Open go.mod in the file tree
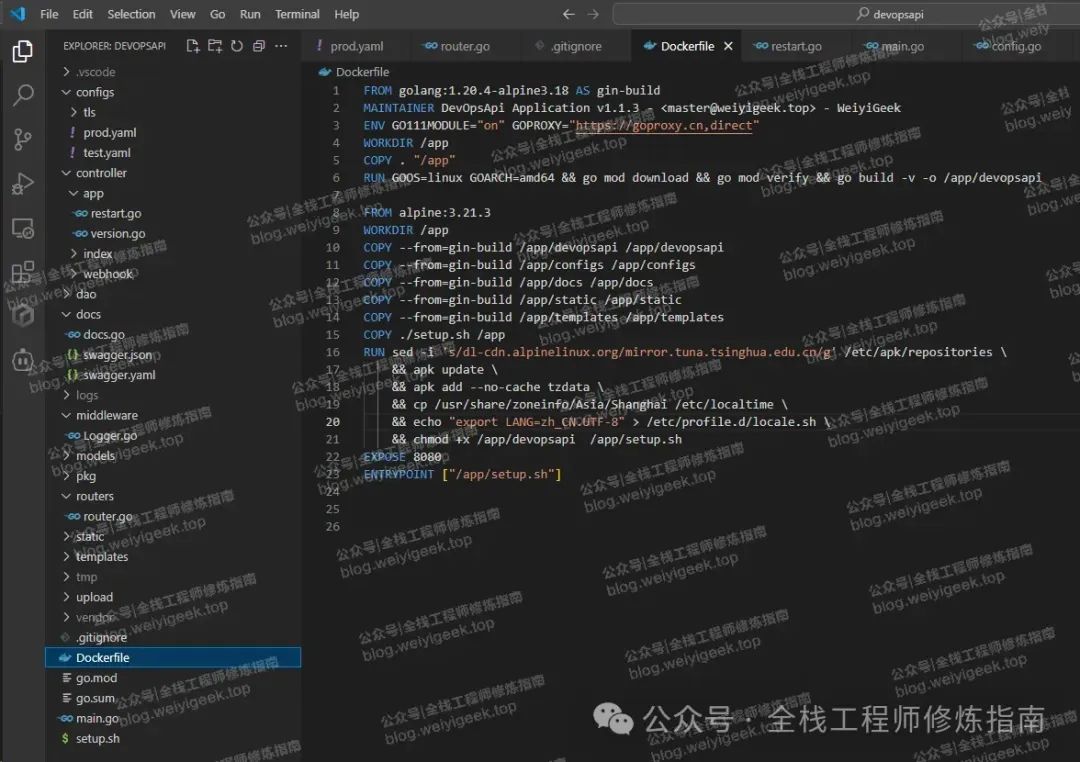 coord(173,677)
